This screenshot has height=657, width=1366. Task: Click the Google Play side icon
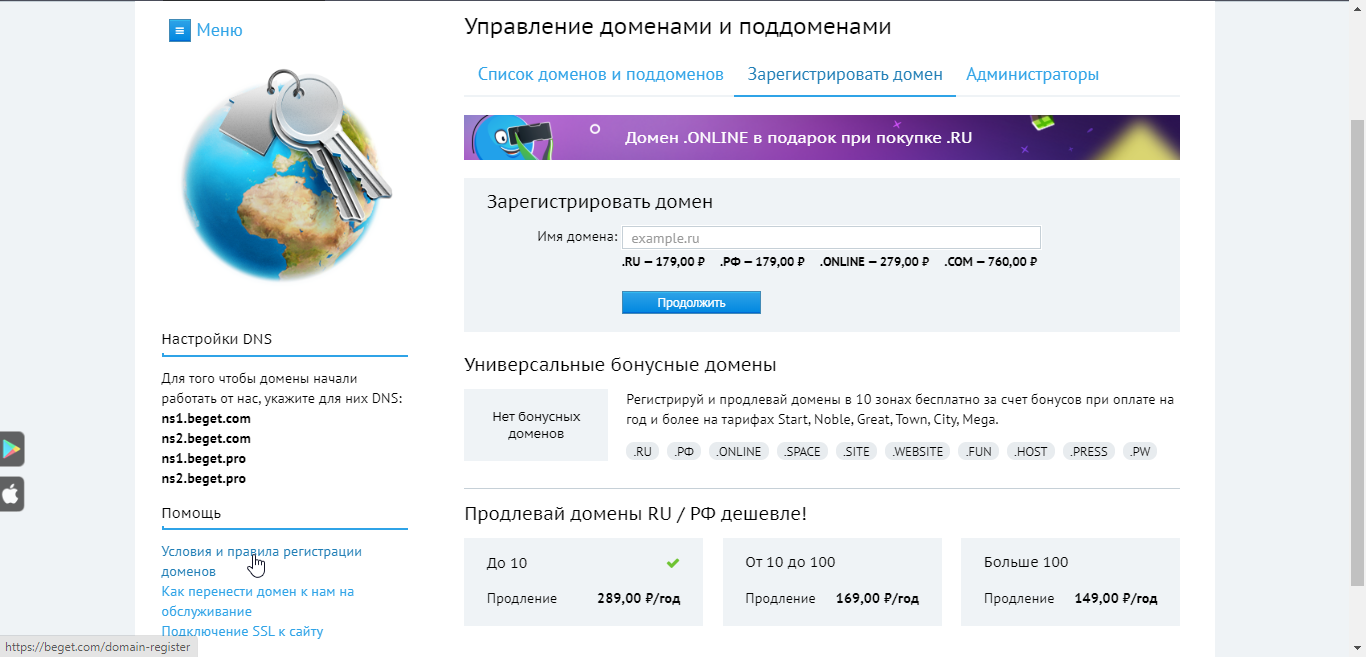[x=11, y=449]
